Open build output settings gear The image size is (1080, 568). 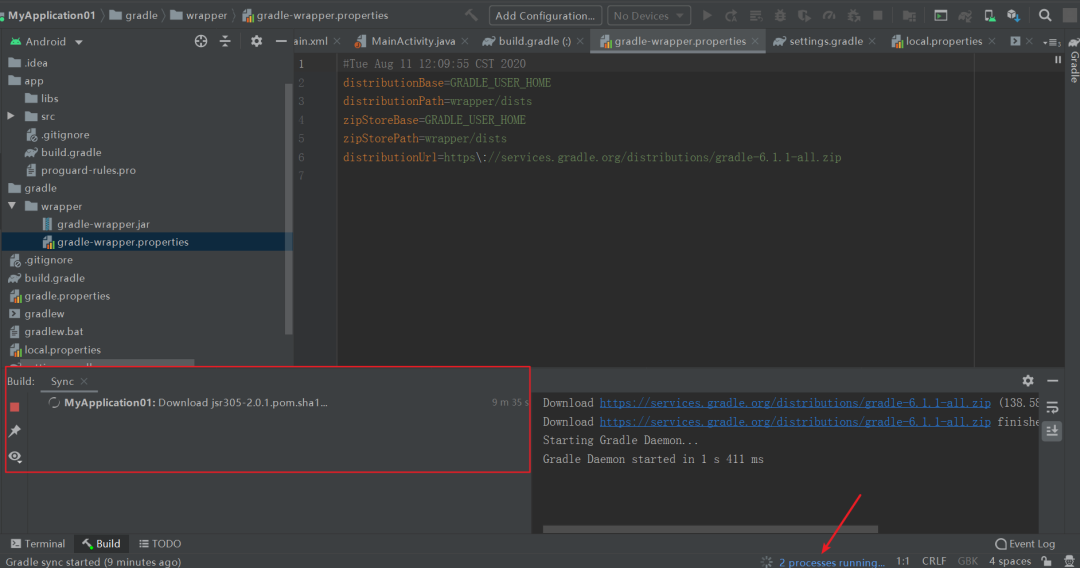tap(1028, 381)
